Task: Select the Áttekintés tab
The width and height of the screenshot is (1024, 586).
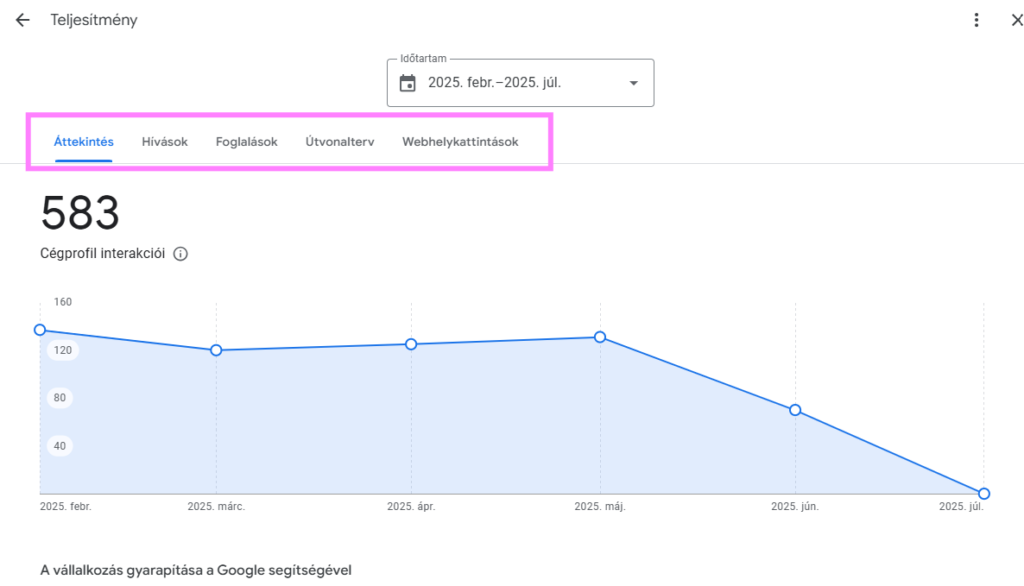Action: (x=84, y=142)
